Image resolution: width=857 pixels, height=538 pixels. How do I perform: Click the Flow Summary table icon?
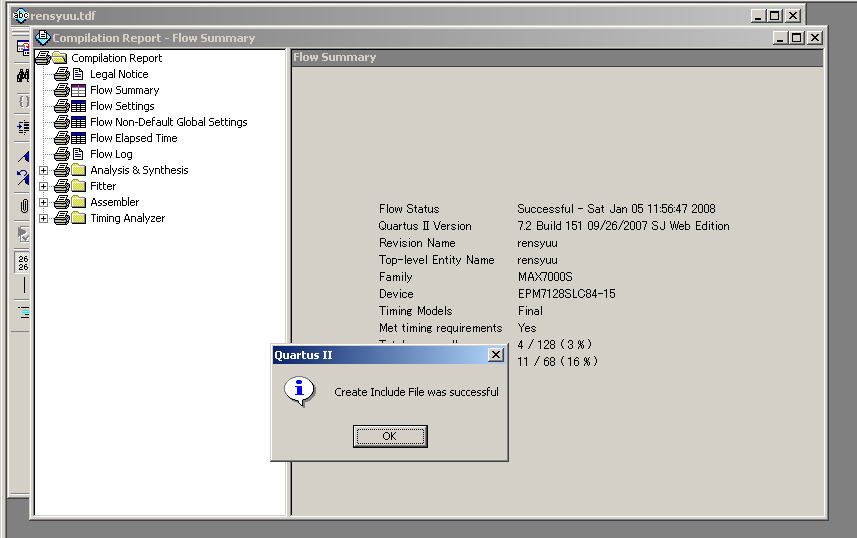point(79,90)
